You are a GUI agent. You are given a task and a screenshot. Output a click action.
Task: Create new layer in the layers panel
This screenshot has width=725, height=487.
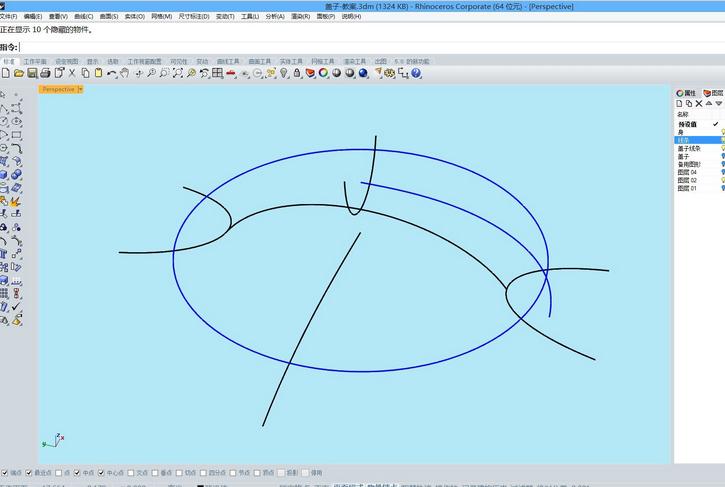[679, 103]
